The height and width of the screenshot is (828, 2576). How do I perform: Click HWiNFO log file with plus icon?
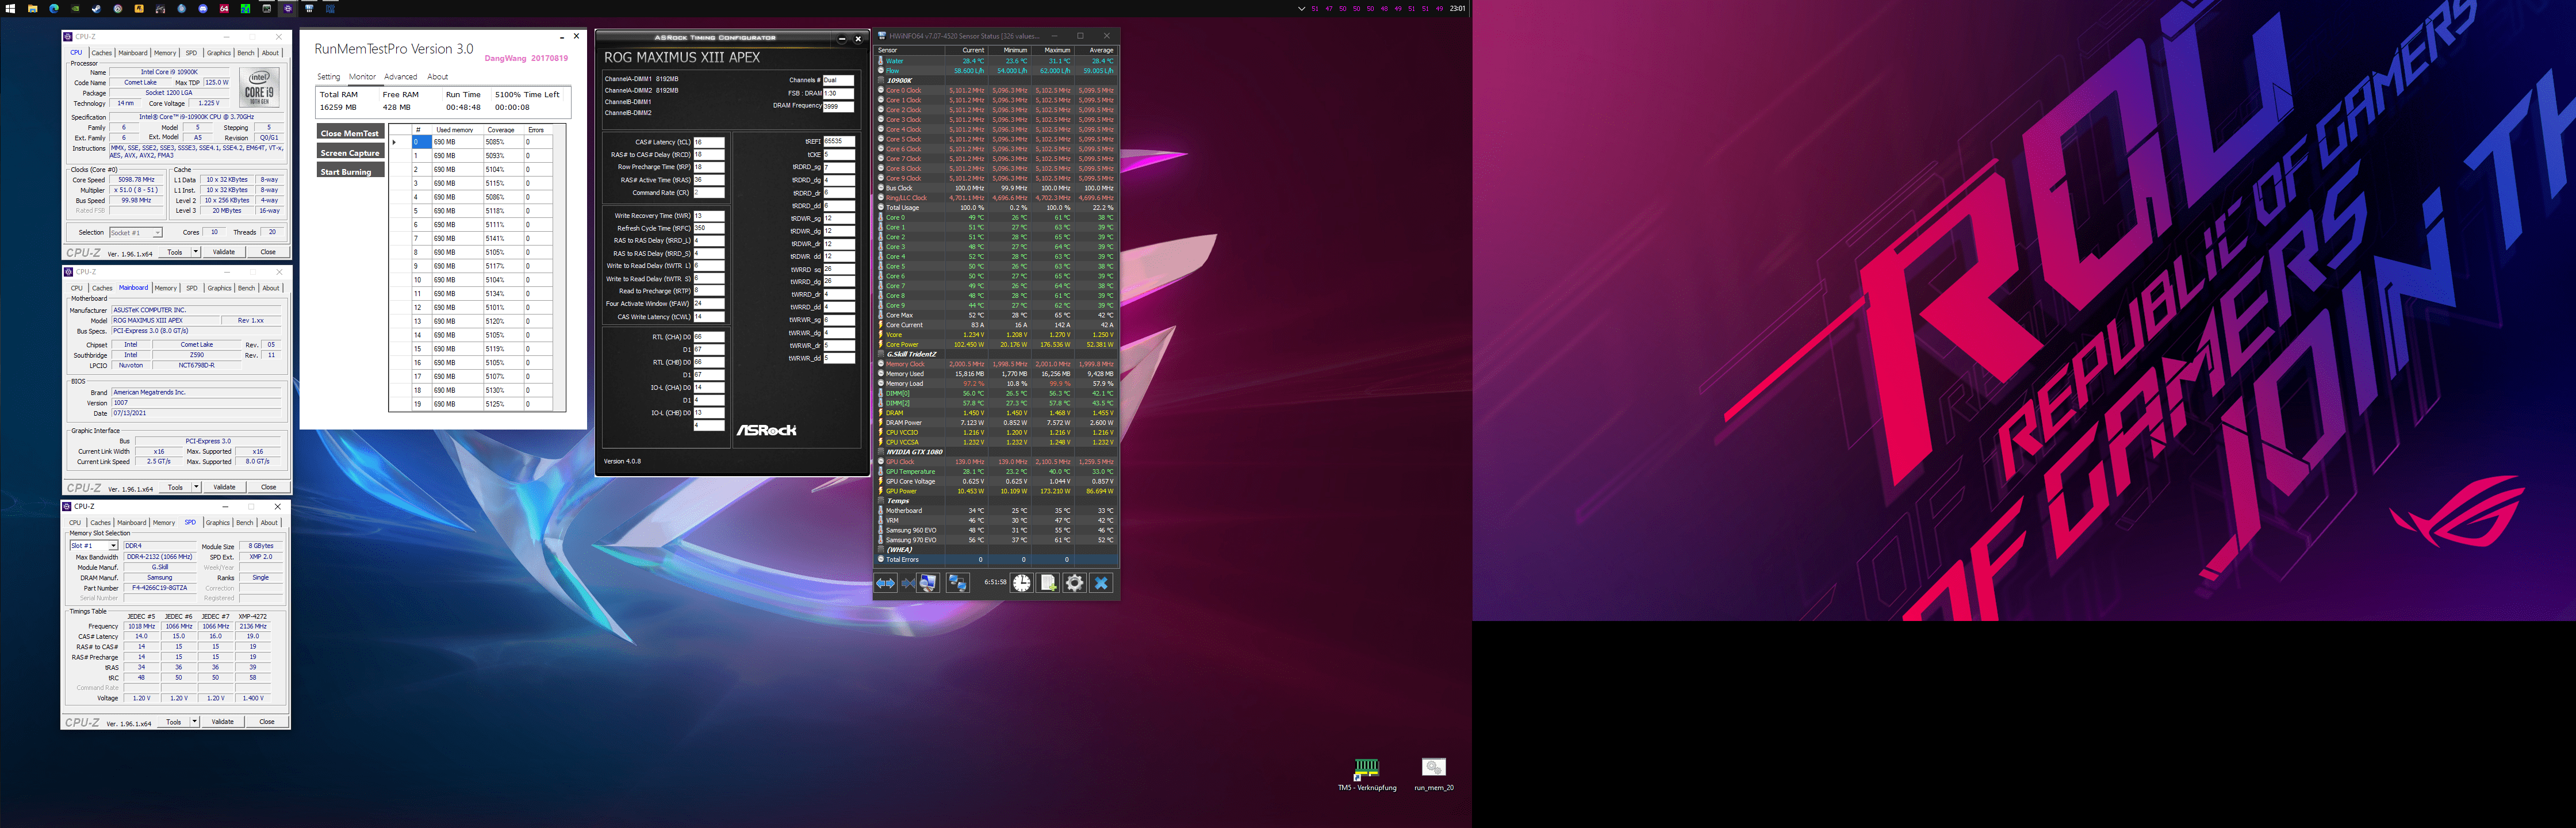(x=1048, y=583)
